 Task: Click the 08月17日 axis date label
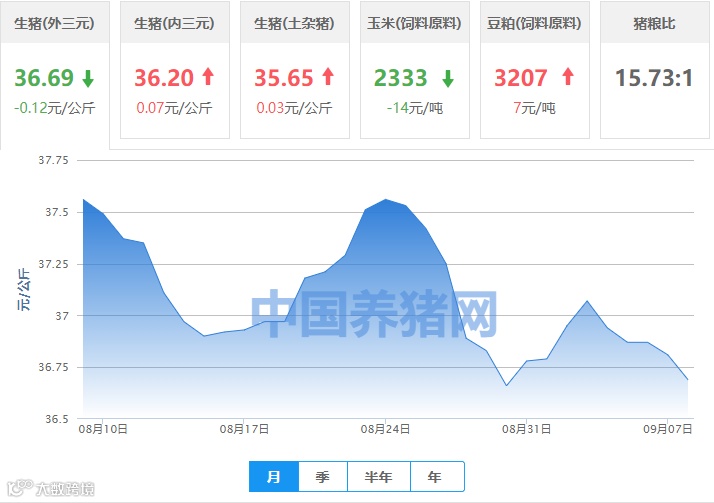[244, 429]
